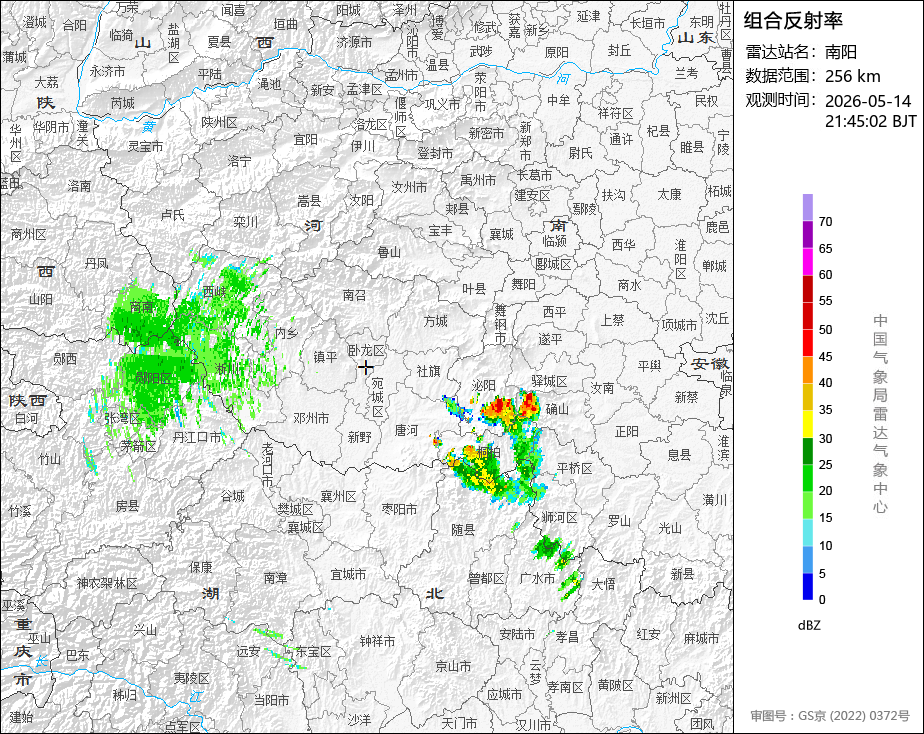This screenshot has height=734, width=924.
Task: Click the 舞钢市 map label
Action: [x=500, y=324]
